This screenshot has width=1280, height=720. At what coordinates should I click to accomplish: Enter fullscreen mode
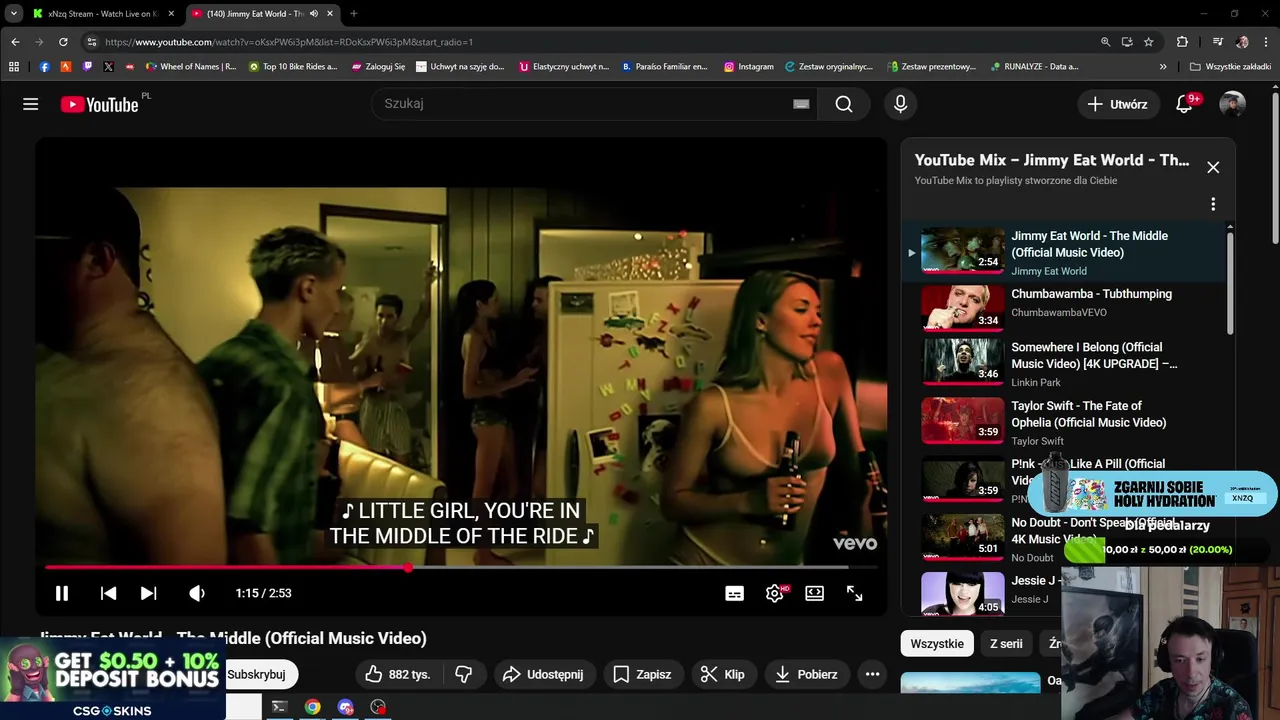(854, 593)
